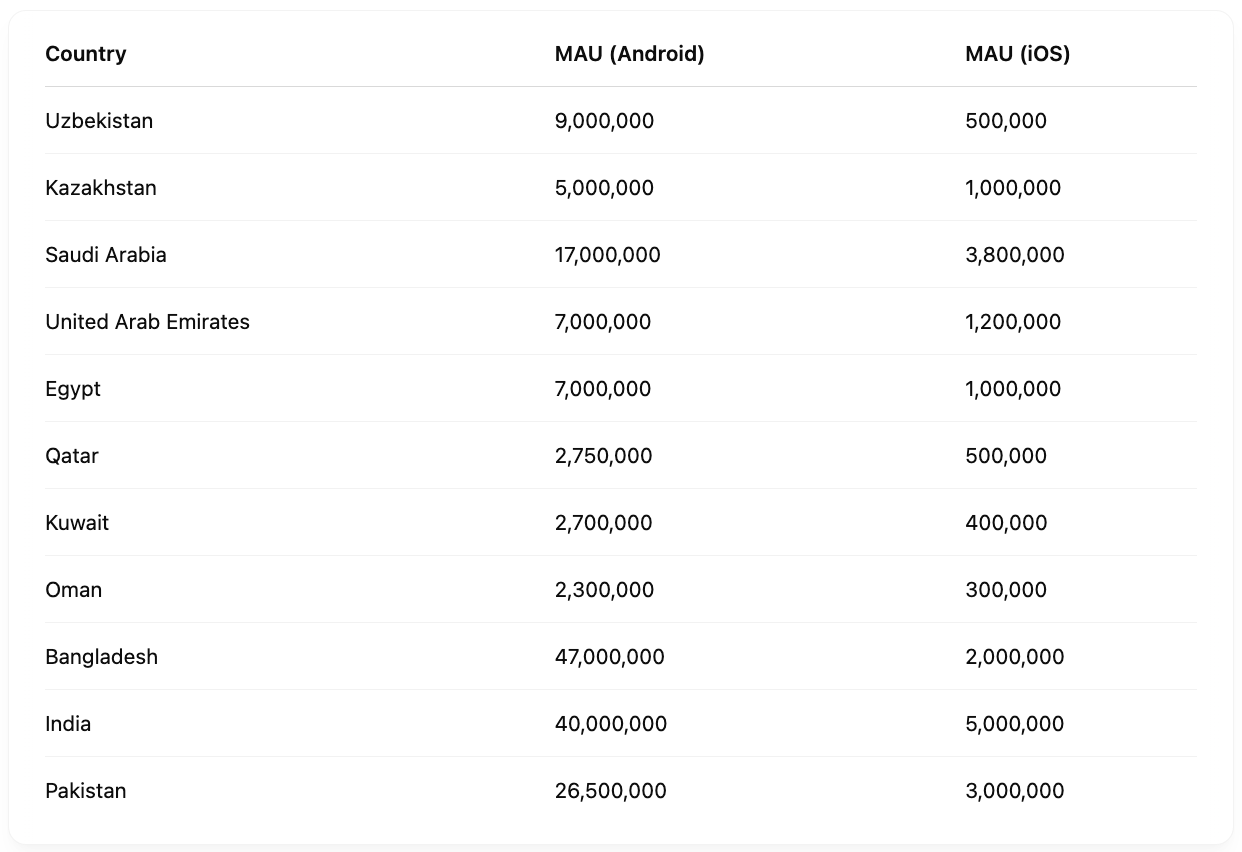Select India's iOS value 5,000,000

[x=1015, y=724]
